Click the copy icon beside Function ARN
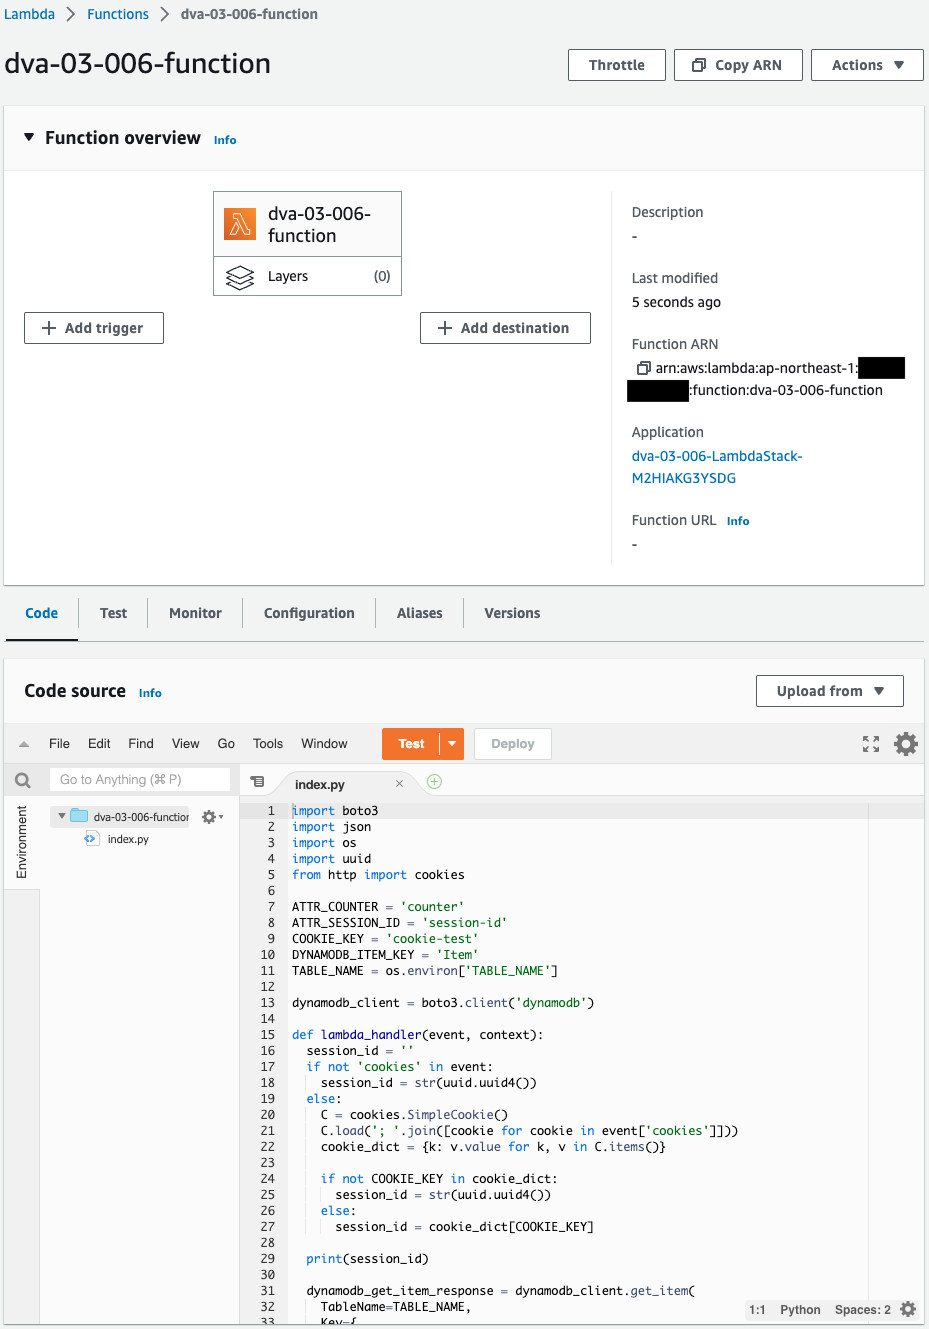 pyautogui.click(x=643, y=368)
